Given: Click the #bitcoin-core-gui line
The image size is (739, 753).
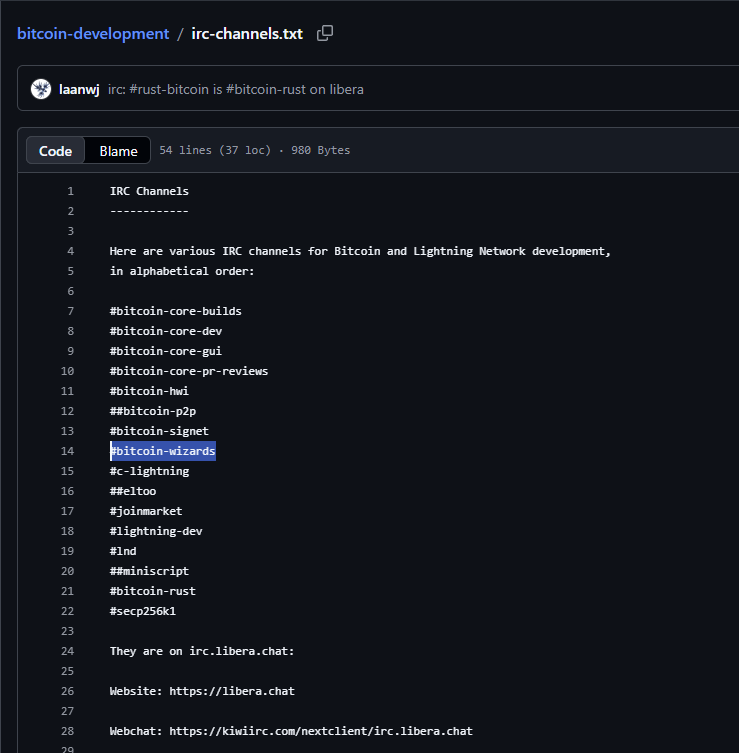Looking at the screenshot, I should point(166,351).
